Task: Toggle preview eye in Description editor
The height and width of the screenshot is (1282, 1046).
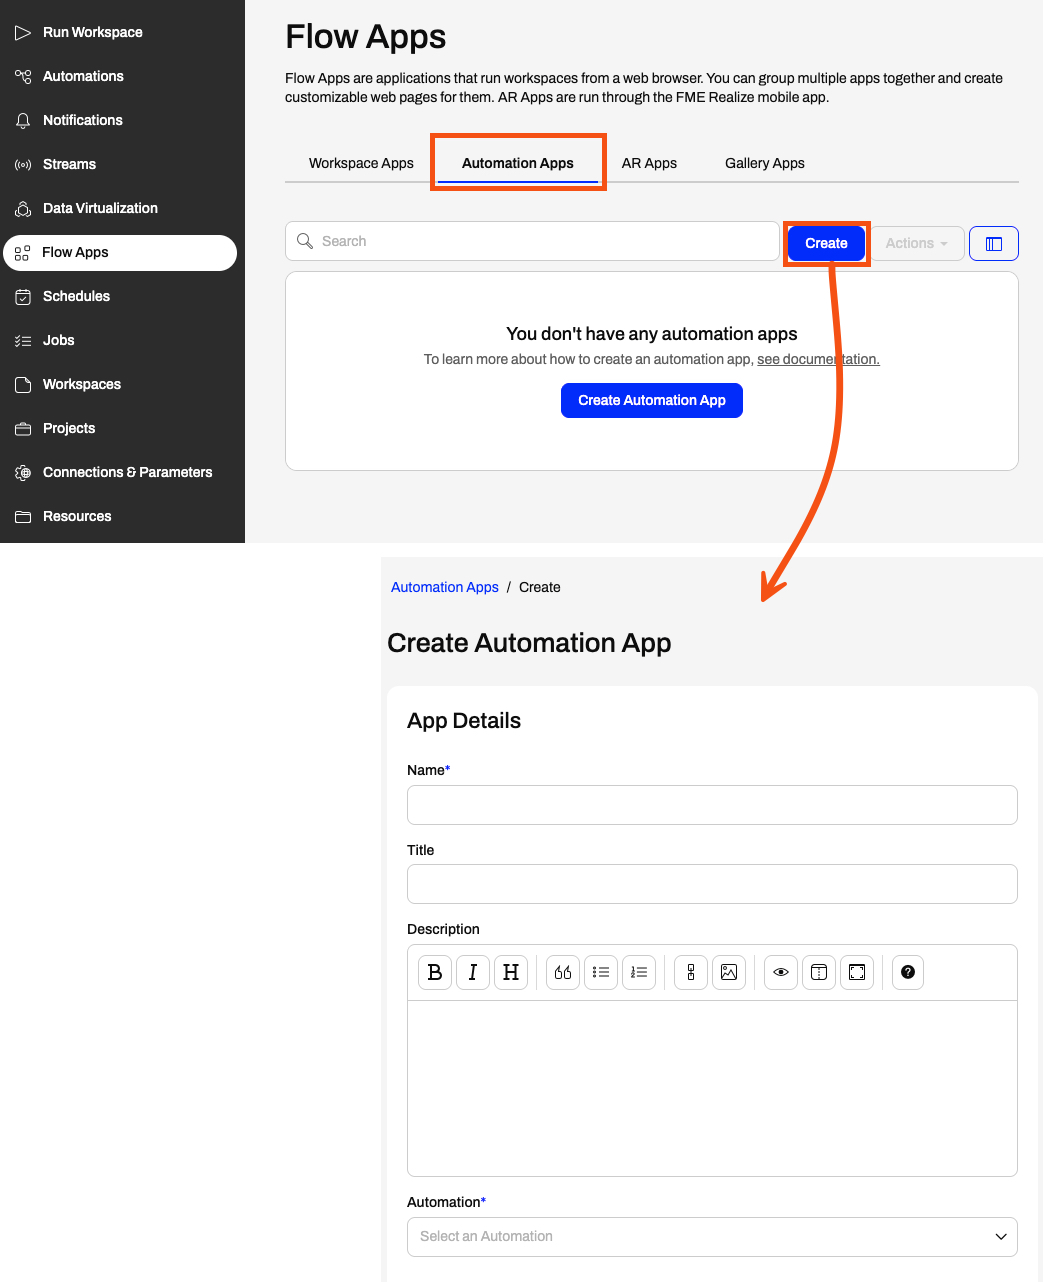Action: pyautogui.click(x=781, y=972)
